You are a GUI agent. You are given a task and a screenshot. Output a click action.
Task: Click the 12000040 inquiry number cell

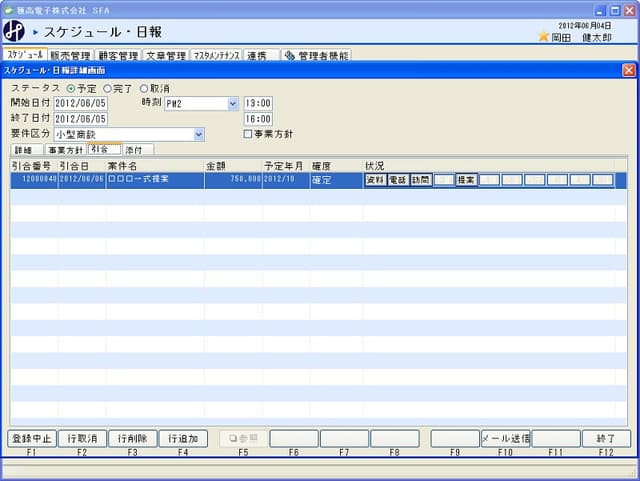tap(34, 180)
